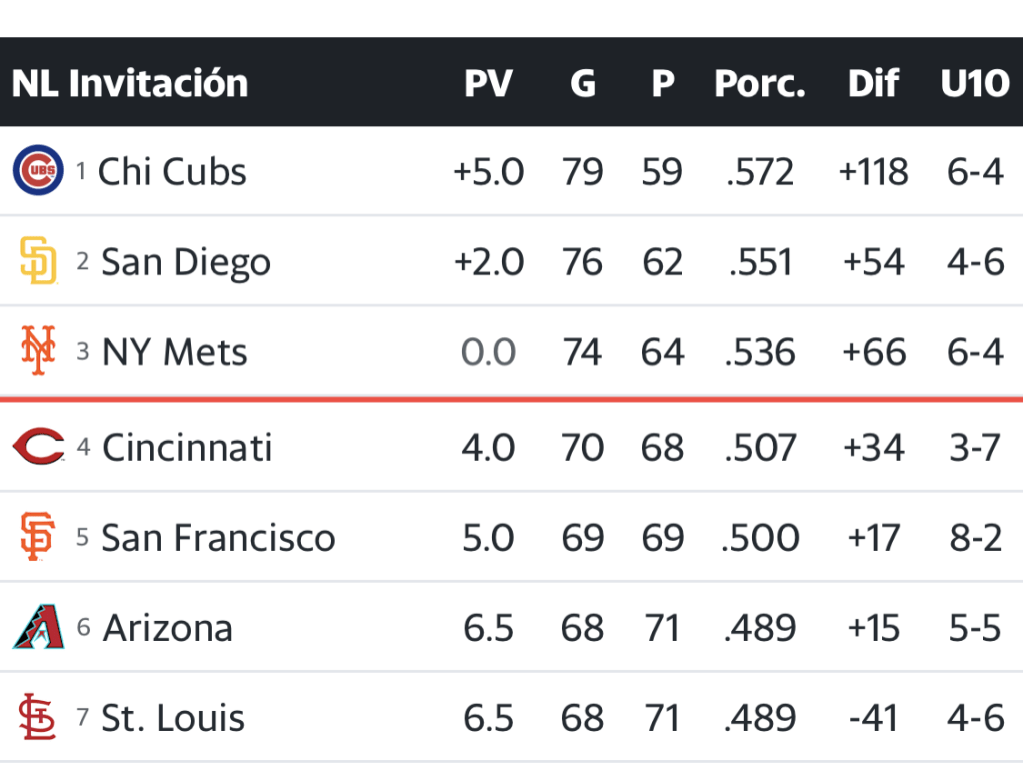The height and width of the screenshot is (781, 1023).
Task: Sort by the U10 column header
Action: click(x=974, y=84)
